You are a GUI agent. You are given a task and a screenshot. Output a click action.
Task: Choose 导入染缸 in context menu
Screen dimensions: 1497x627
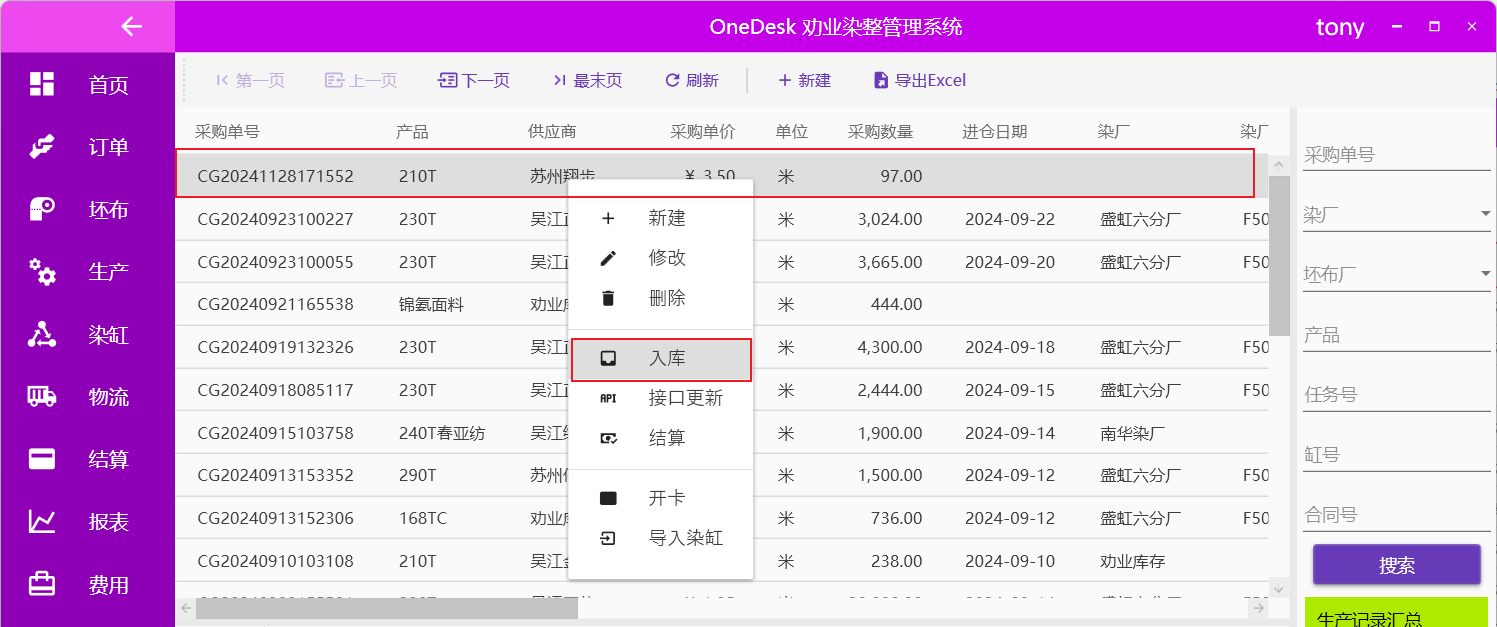click(x=661, y=538)
